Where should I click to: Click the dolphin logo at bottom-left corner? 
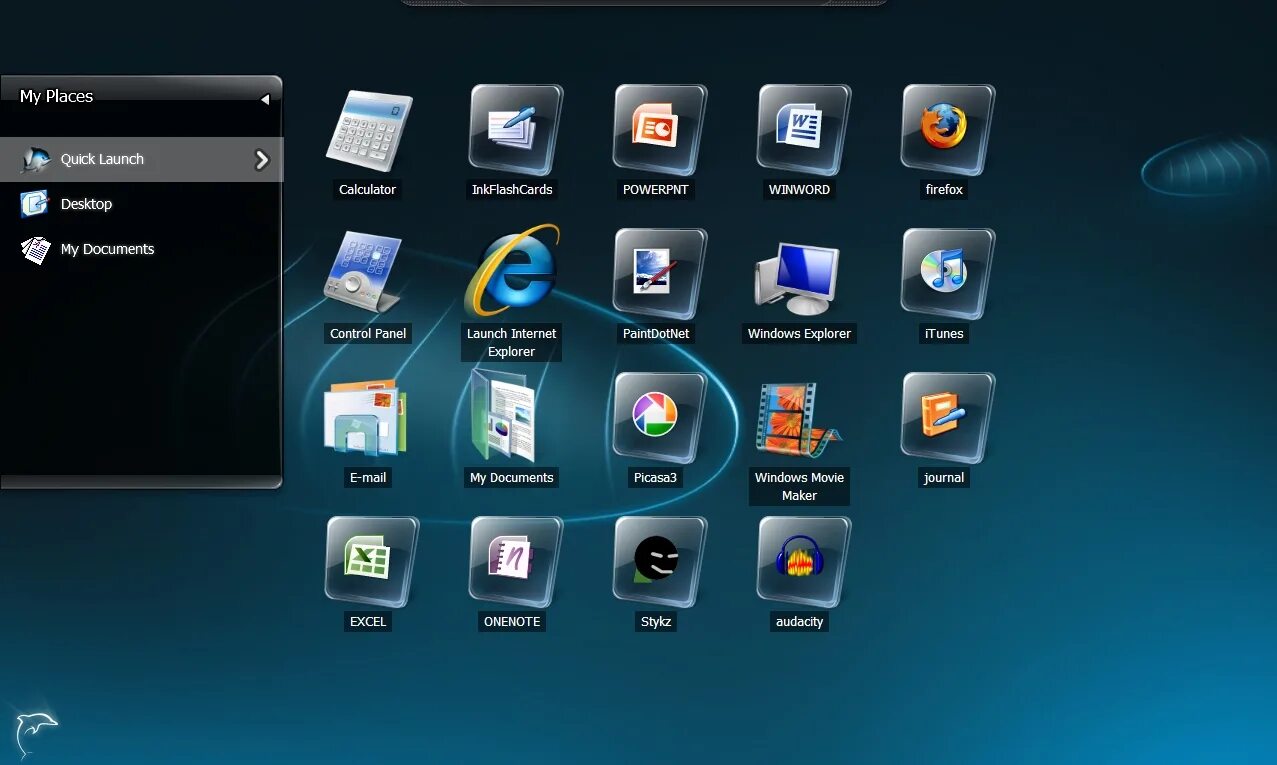36,734
